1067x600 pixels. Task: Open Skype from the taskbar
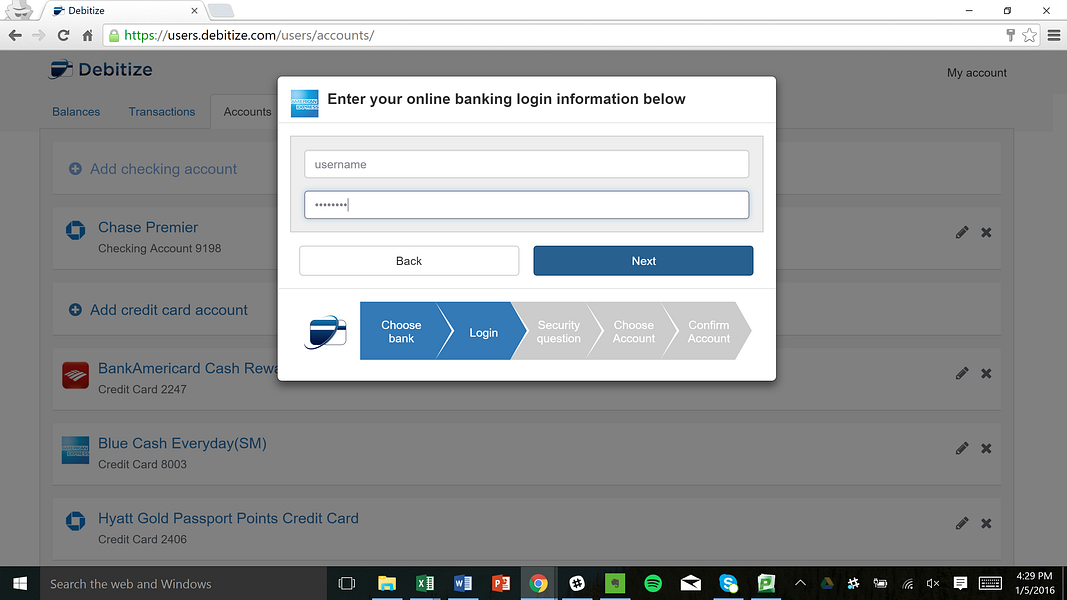click(728, 584)
